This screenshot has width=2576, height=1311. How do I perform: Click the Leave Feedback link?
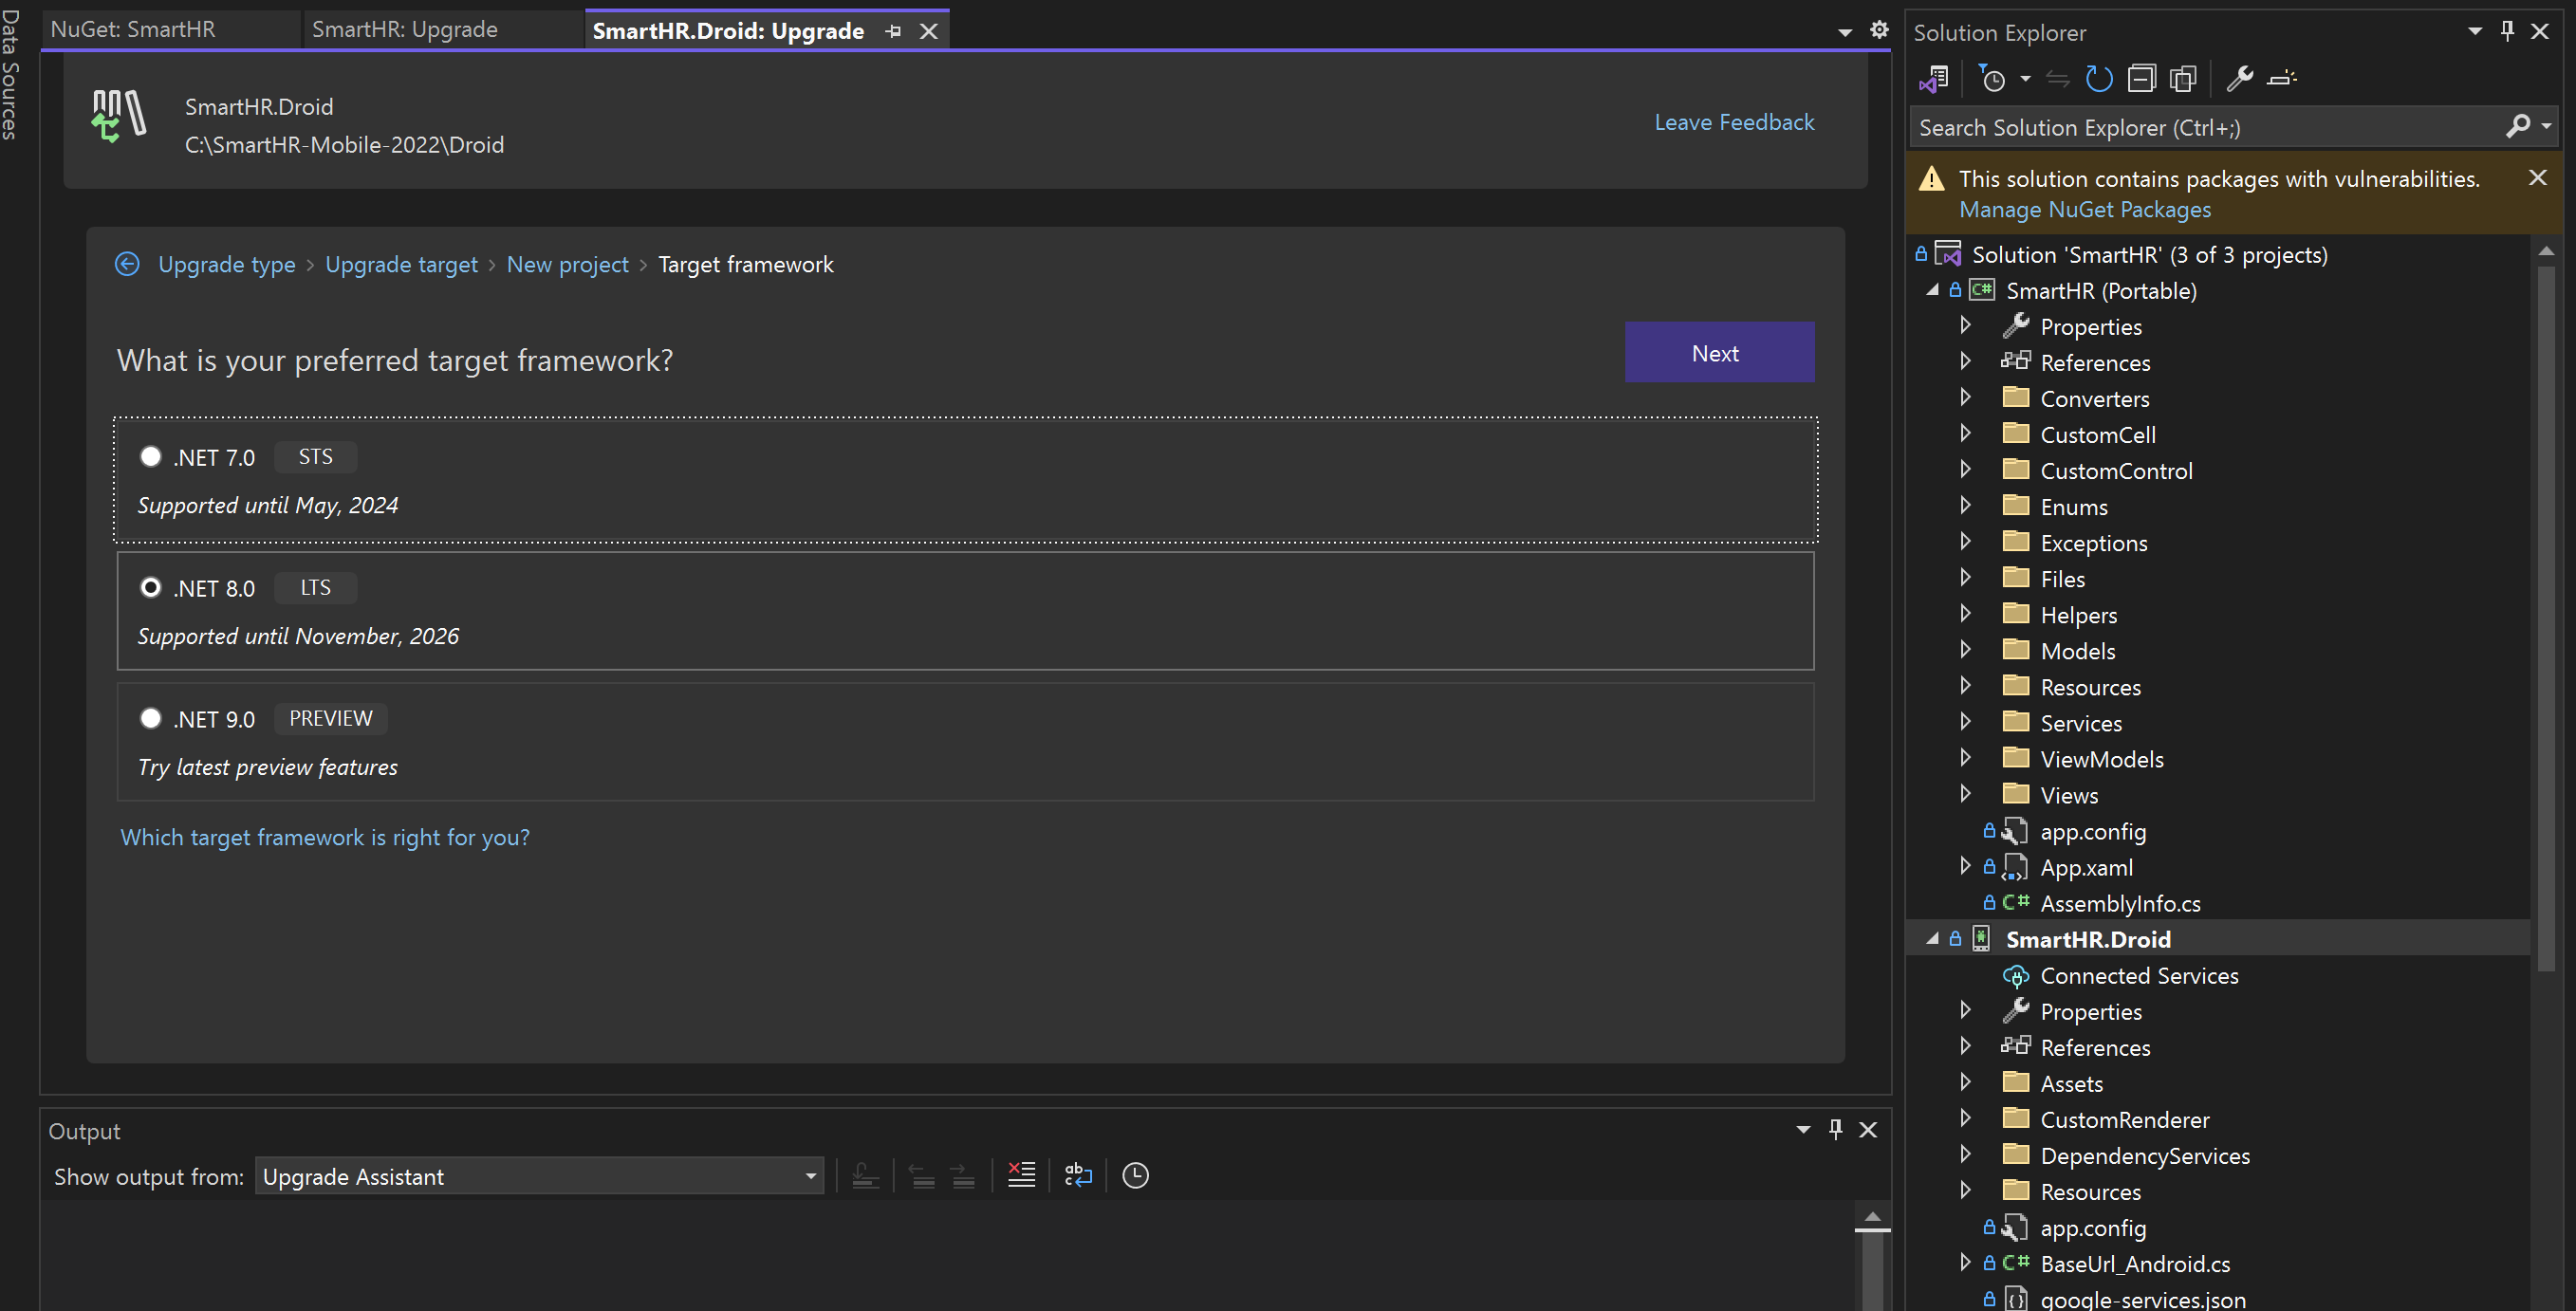click(x=1733, y=122)
